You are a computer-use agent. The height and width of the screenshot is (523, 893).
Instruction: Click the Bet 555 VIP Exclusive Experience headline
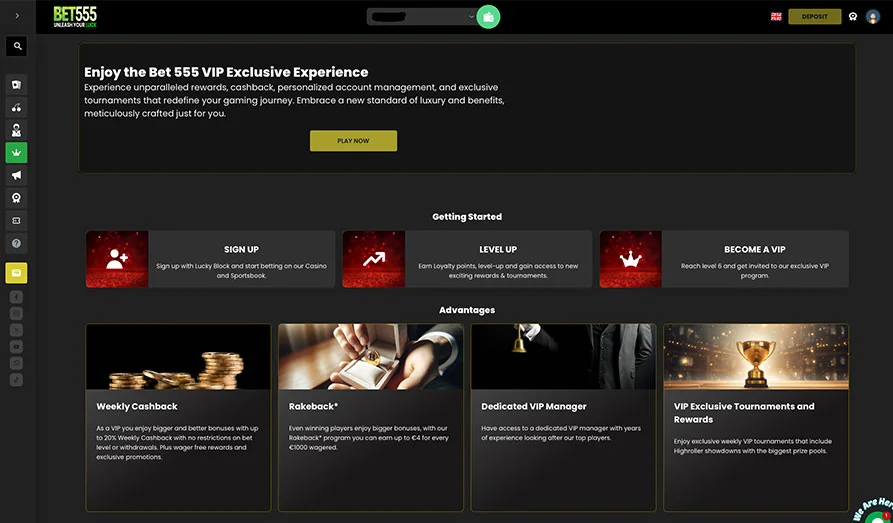tap(226, 72)
